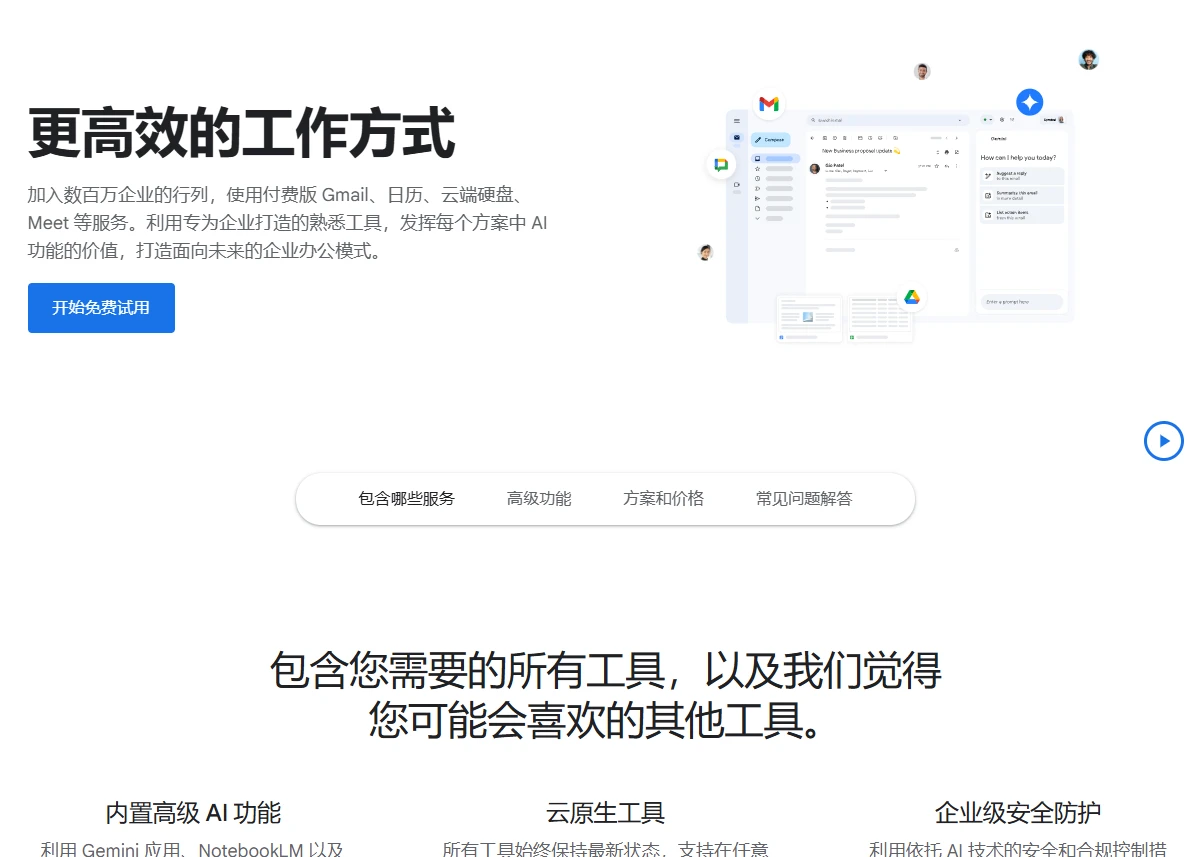
Task: Click the search magnifier in the Gmail search bar
Action: (813, 120)
